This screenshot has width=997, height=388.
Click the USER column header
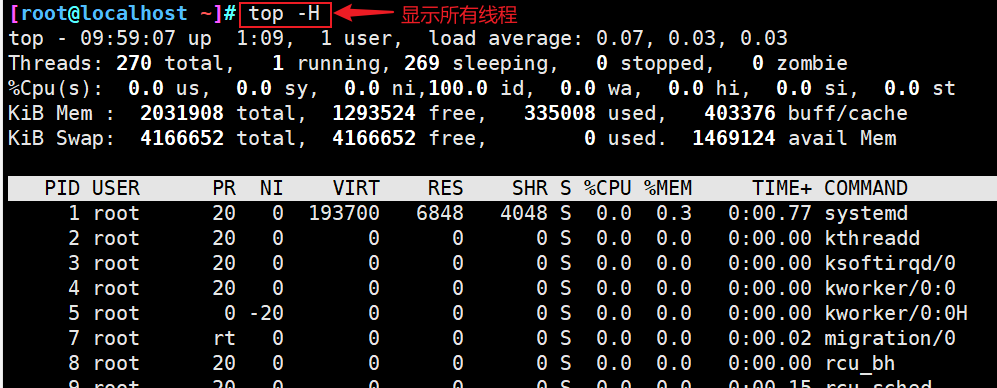point(116,188)
